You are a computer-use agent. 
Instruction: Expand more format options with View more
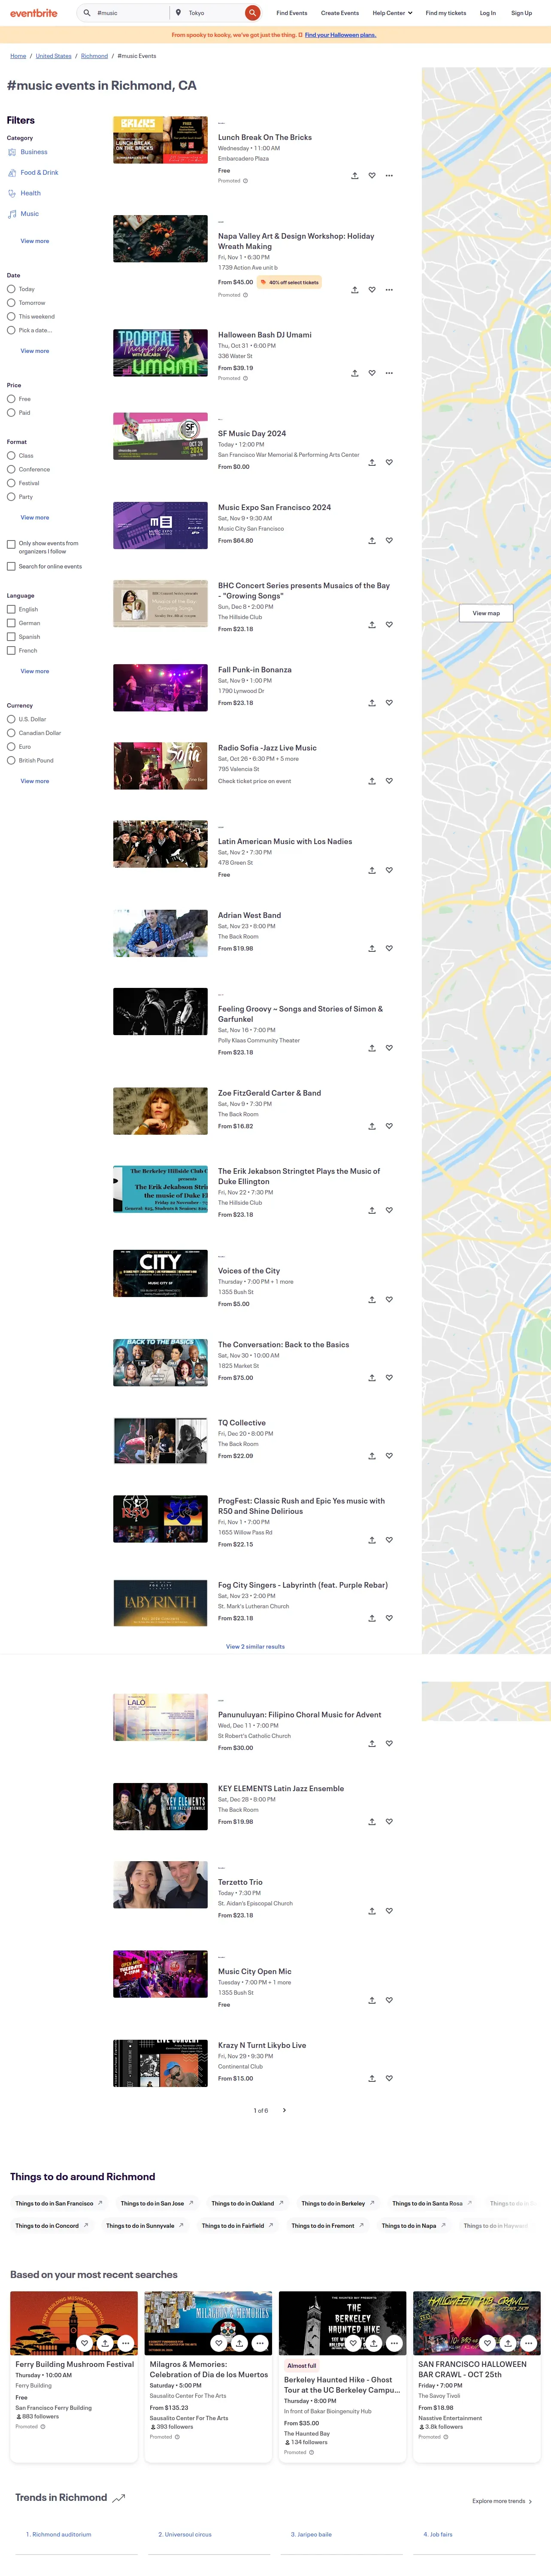(x=35, y=517)
